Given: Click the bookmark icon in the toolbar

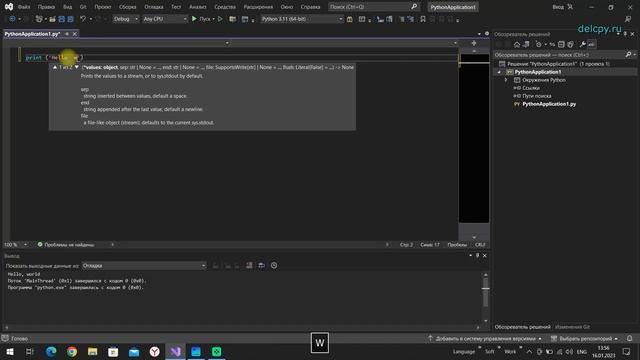Looking at the screenshot, I should pos(423,19).
